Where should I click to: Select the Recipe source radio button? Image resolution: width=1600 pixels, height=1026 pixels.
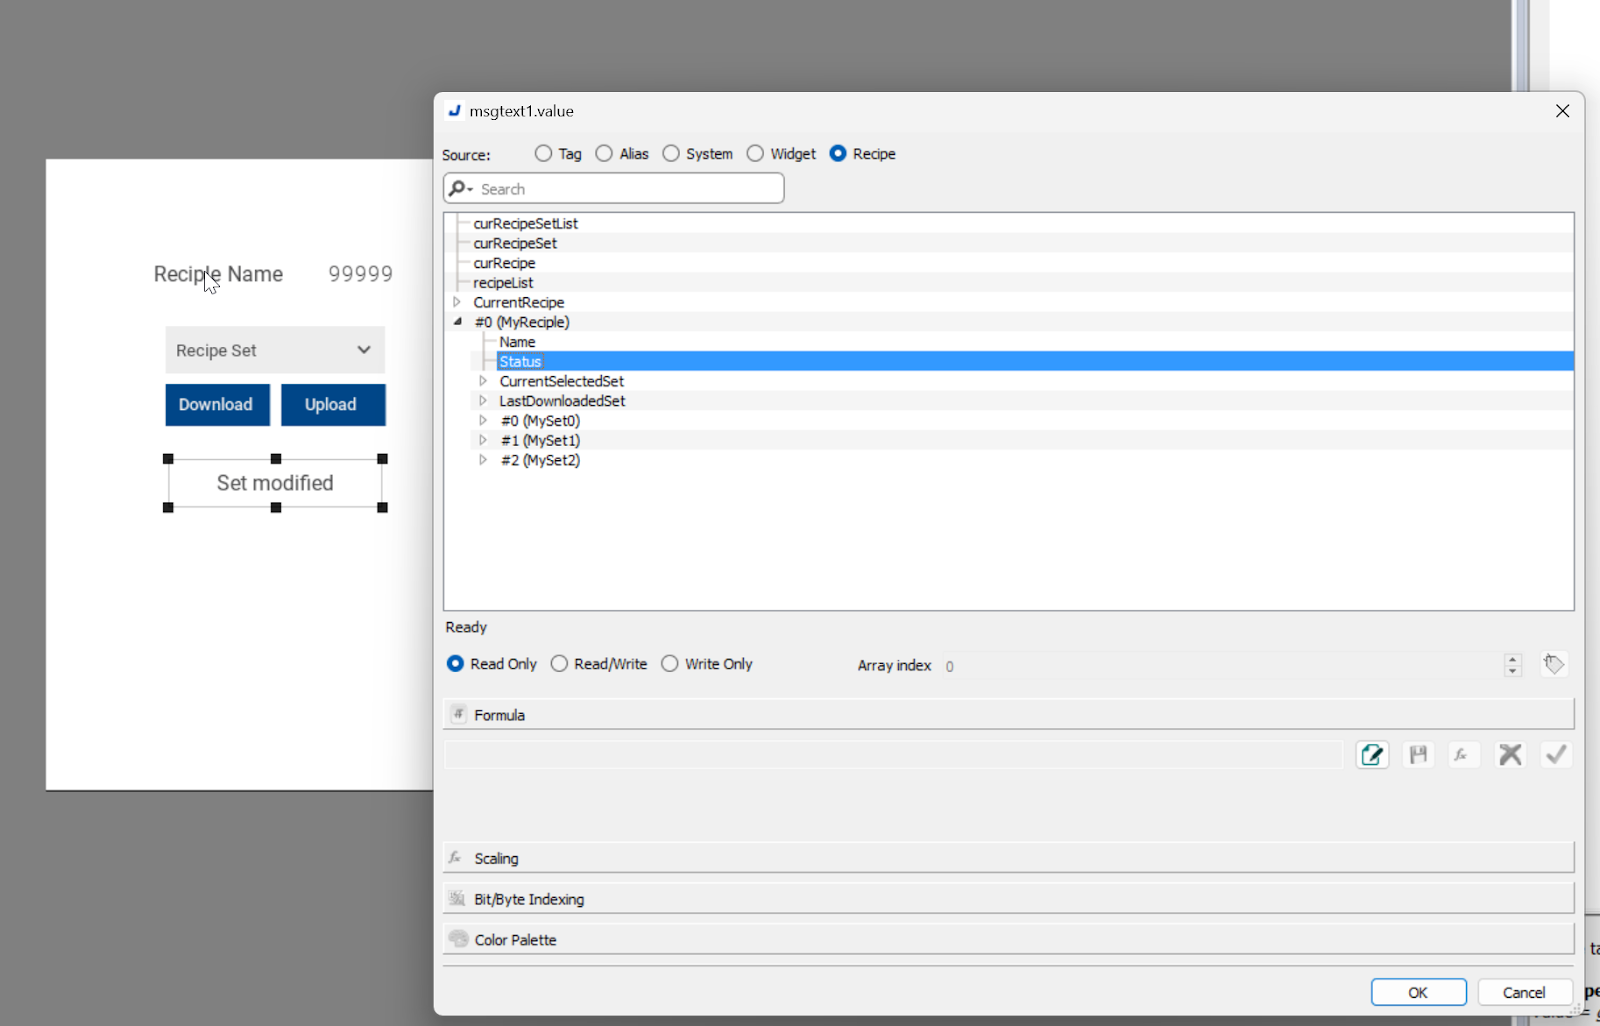click(x=838, y=153)
